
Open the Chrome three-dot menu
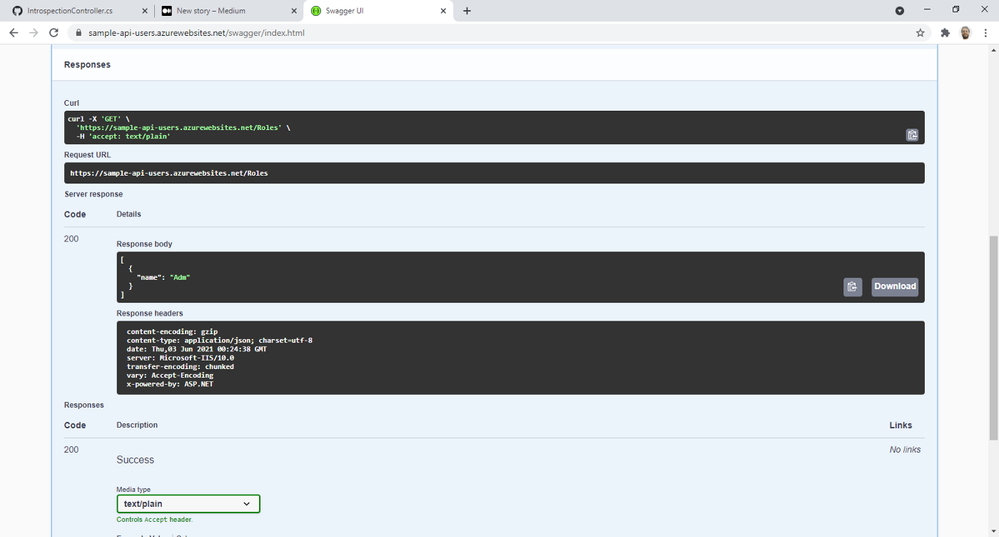pyautogui.click(x=985, y=32)
